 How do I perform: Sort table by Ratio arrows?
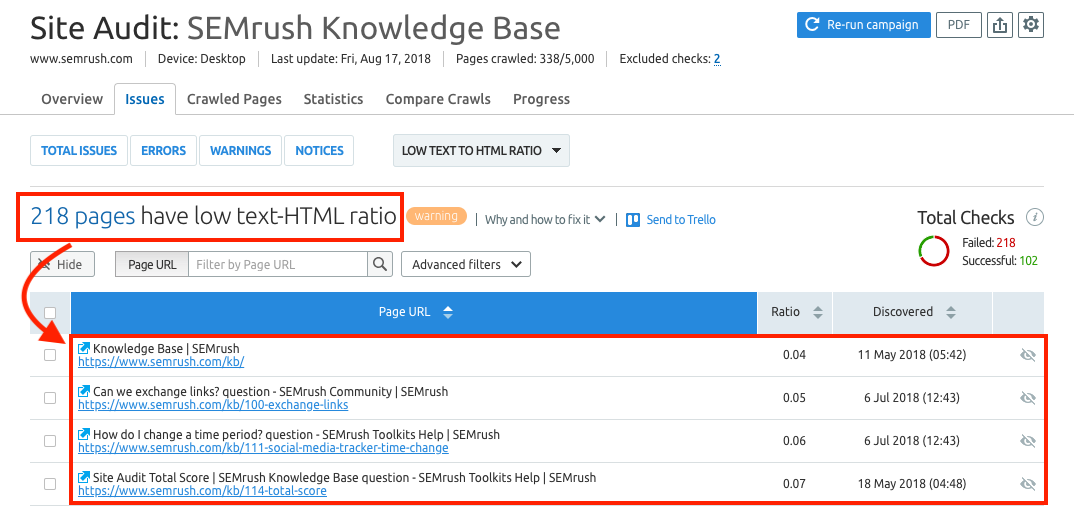pos(818,312)
